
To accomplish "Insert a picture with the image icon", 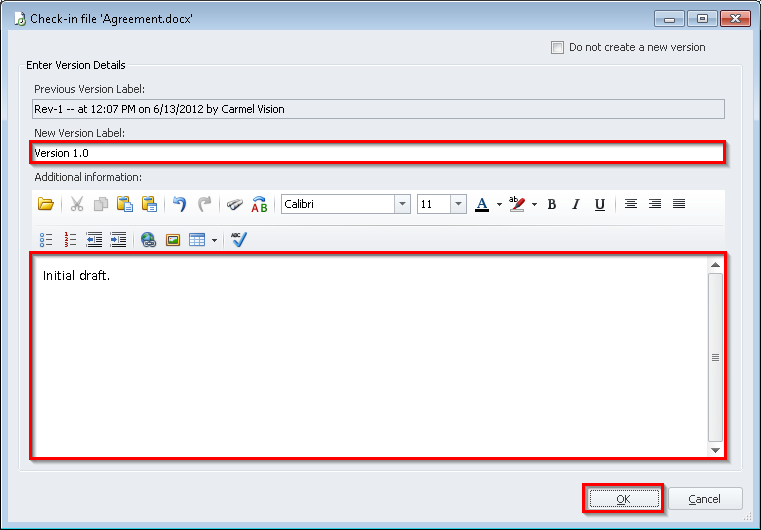I will (173, 240).
